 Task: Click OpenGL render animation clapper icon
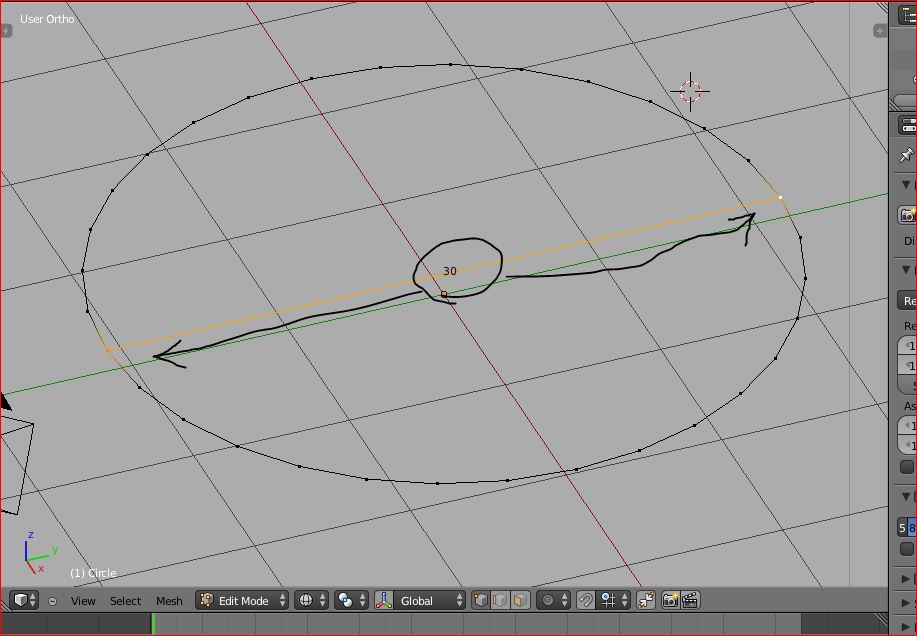coord(690,600)
